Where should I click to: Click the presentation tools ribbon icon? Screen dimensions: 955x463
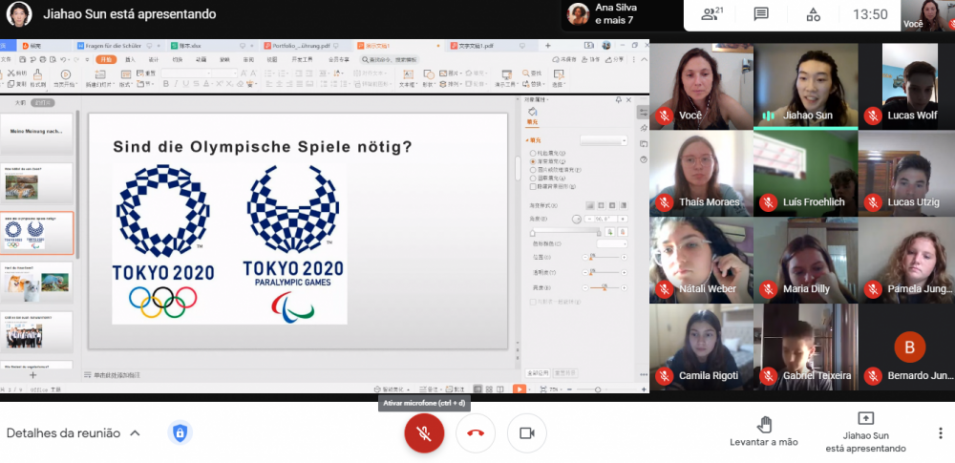tap(506, 74)
